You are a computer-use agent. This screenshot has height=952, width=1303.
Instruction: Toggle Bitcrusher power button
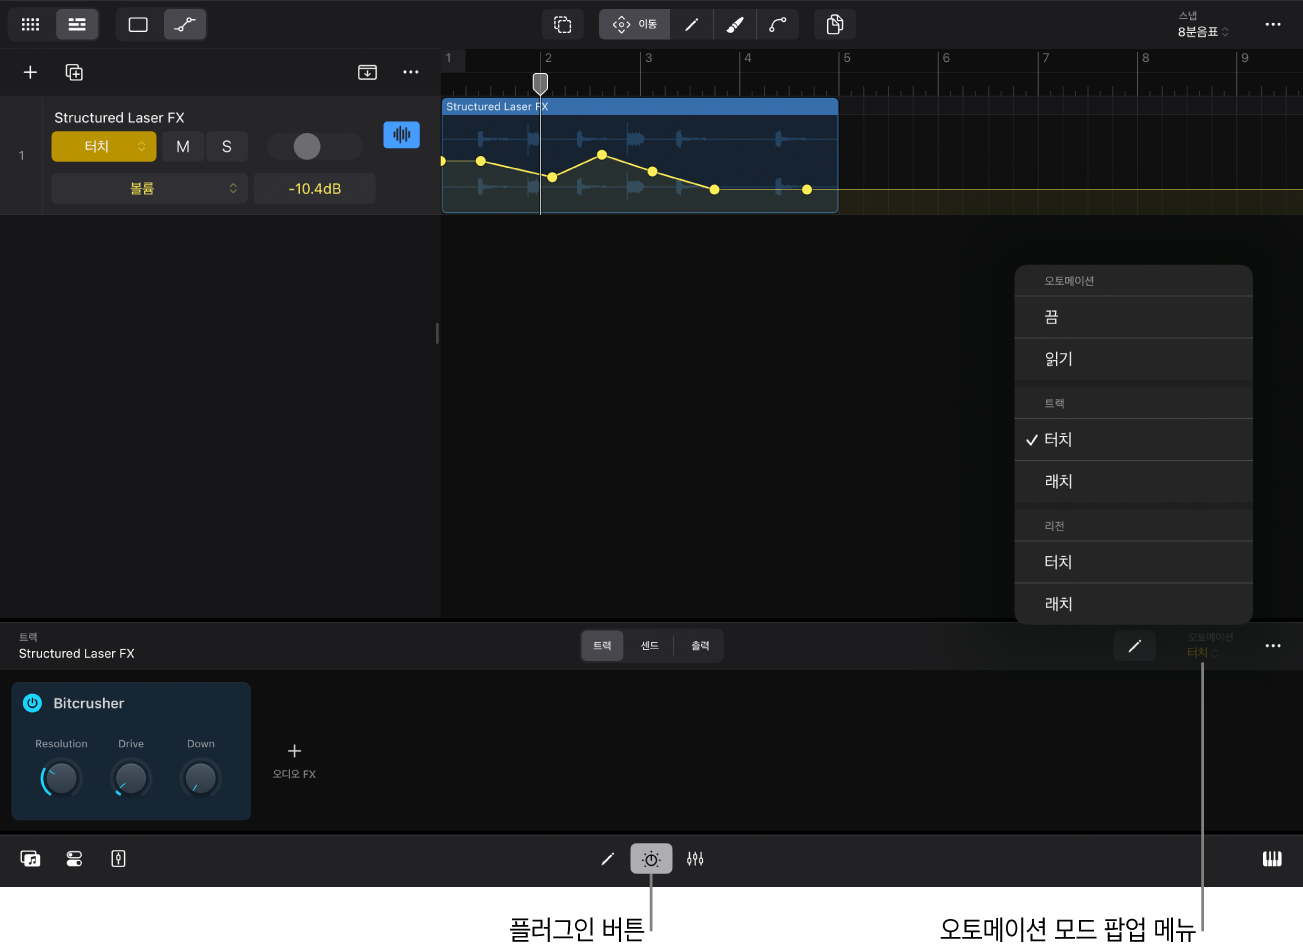[x=32, y=703]
